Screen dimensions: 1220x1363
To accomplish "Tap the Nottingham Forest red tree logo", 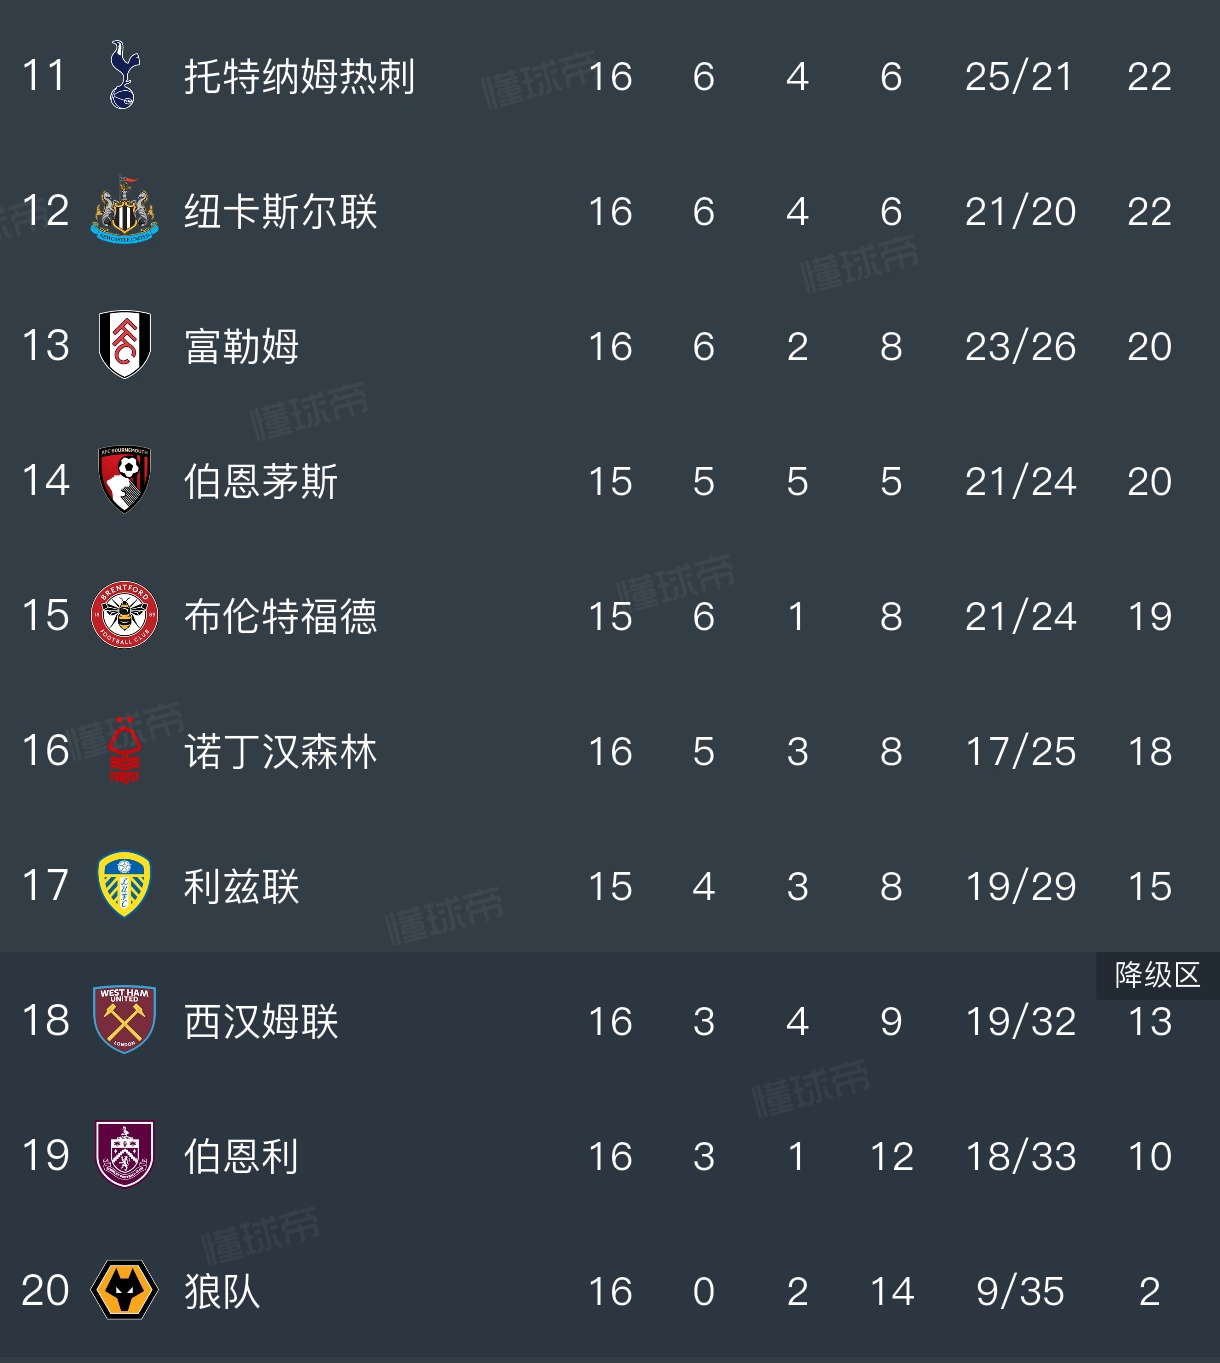I will [124, 750].
